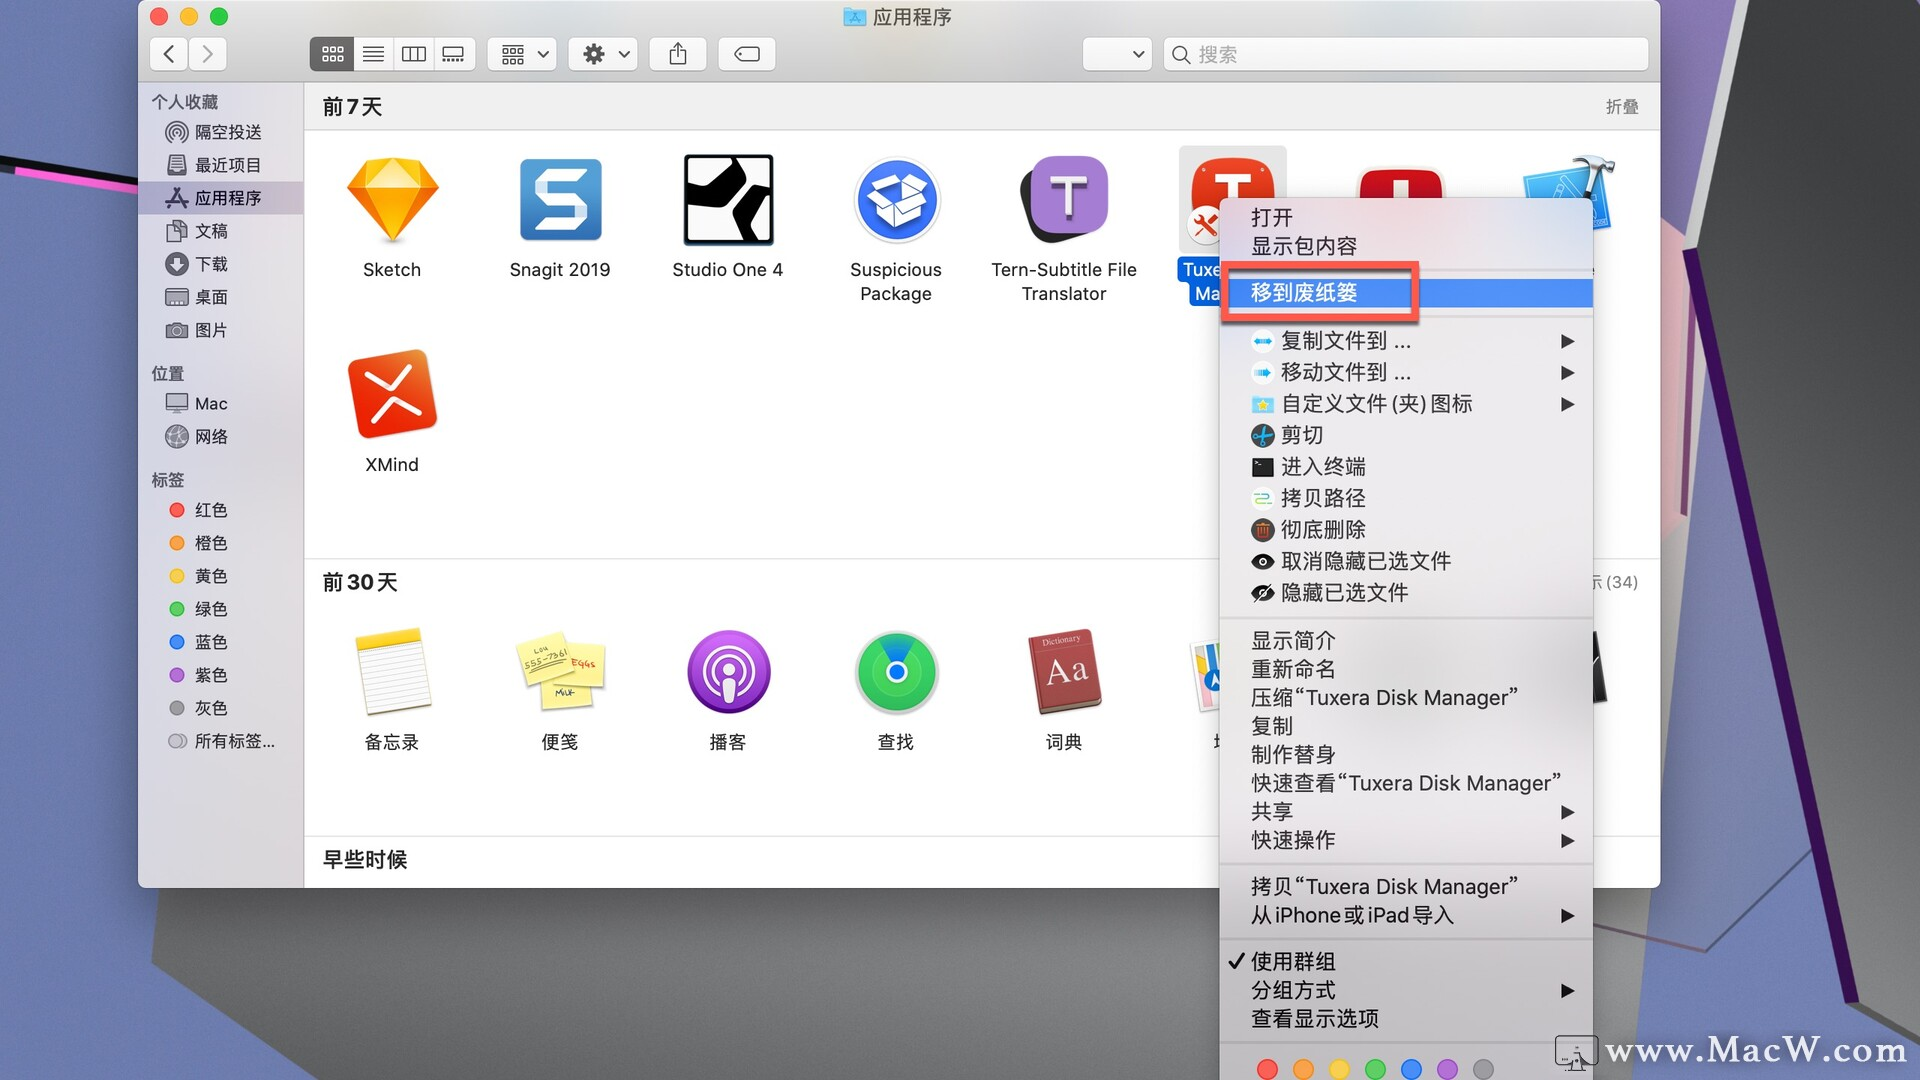Click 隐藏已选文件 crossed-eye menu item

[x=1343, y=593]
